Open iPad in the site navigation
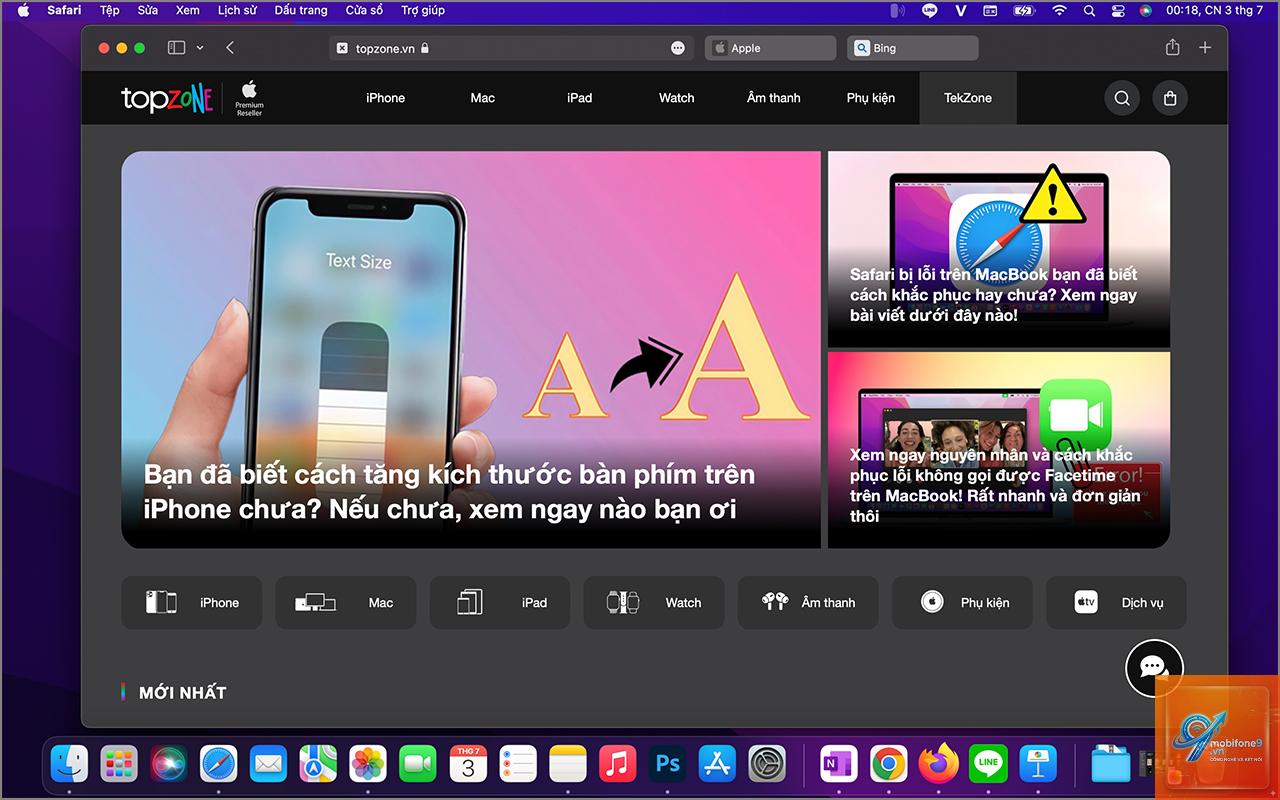This screenshot has width=1280, height=800. [x=579, y=98]
